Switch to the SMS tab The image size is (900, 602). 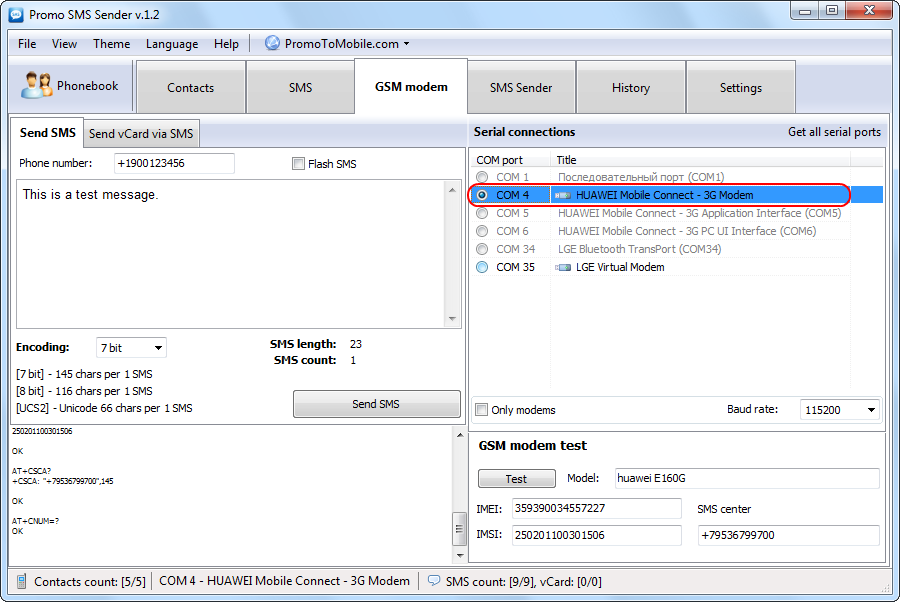click(300, 87)
